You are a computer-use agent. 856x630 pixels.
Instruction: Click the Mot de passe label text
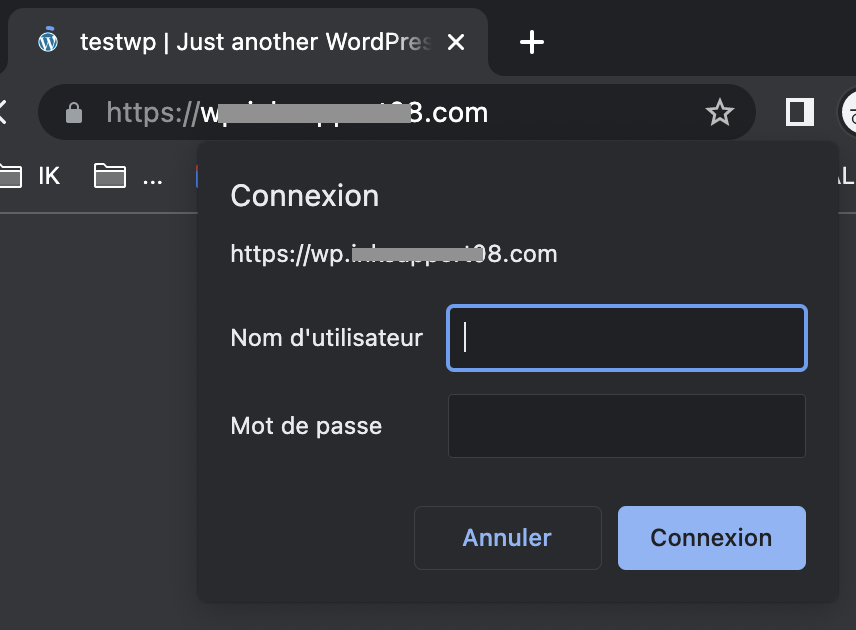coord(306,426)
